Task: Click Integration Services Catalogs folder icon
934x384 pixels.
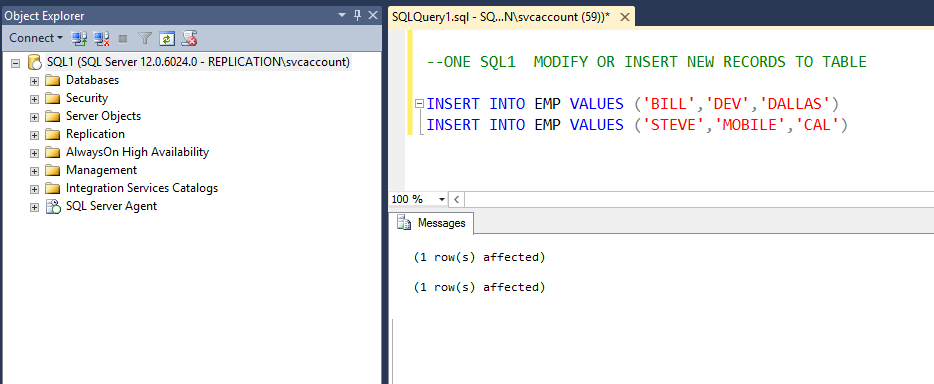Action: pyautogui.click(x=53, y=188)
